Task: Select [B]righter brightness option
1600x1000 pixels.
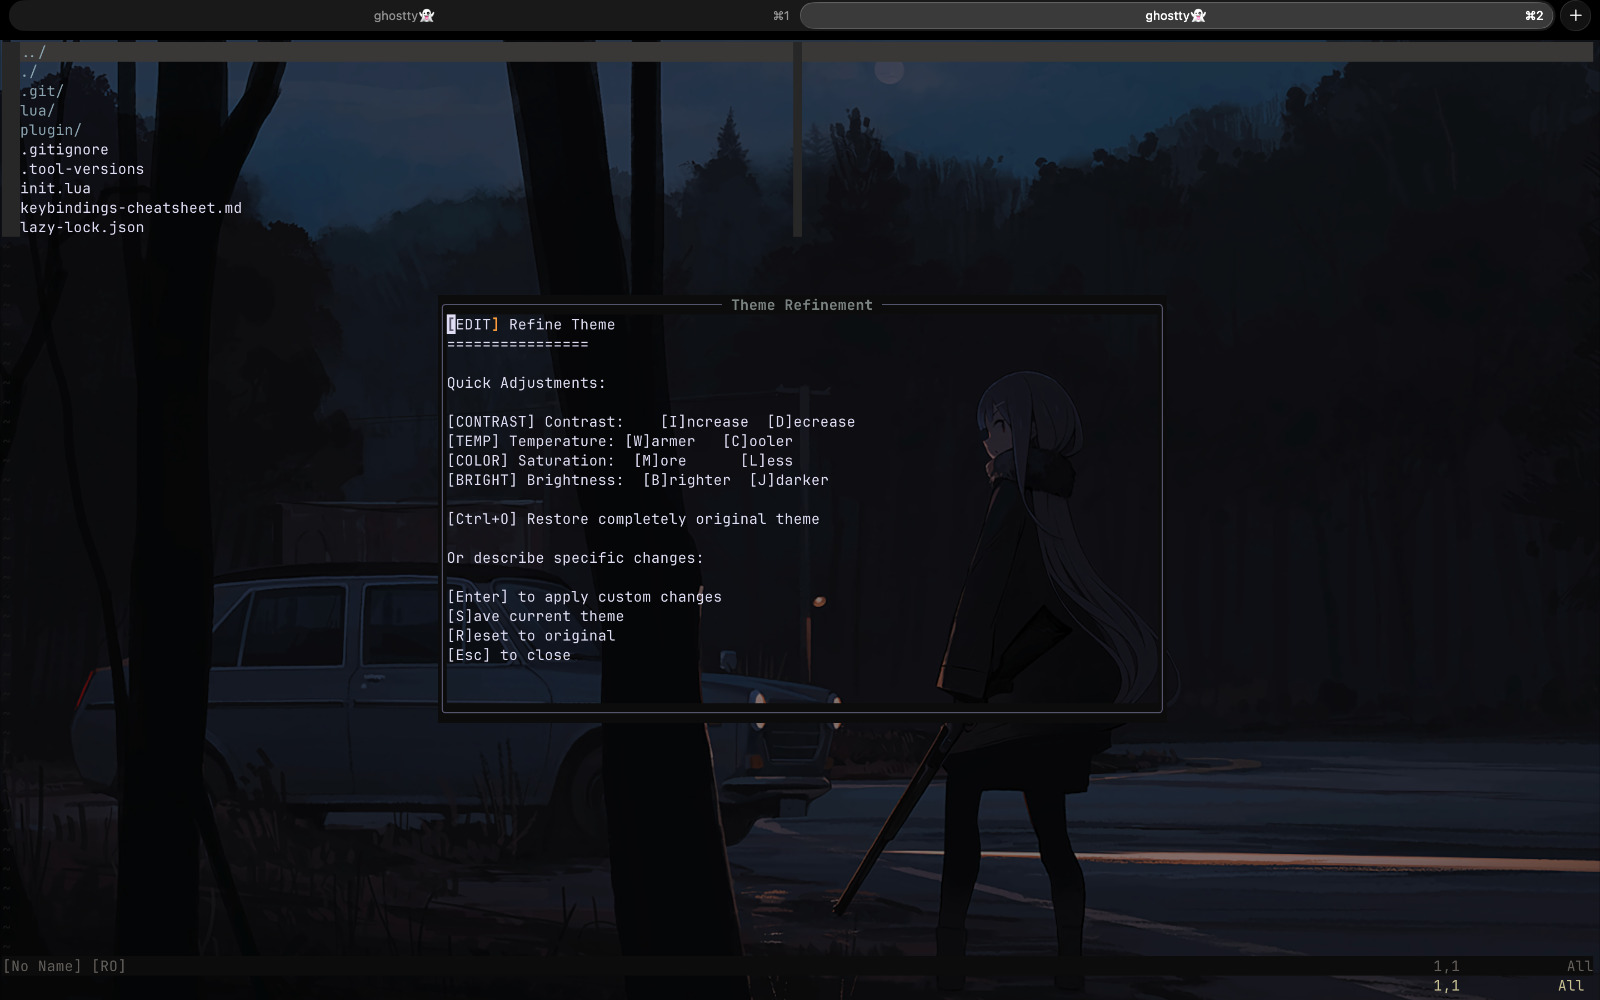Action: 685,480
